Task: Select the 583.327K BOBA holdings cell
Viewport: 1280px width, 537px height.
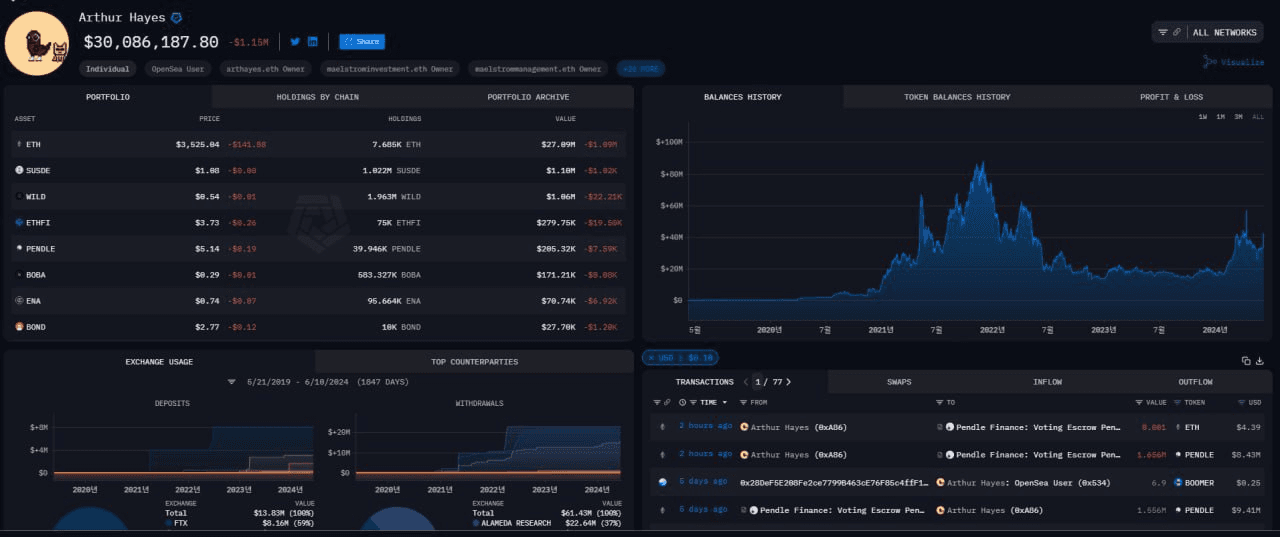Action: 388,274
